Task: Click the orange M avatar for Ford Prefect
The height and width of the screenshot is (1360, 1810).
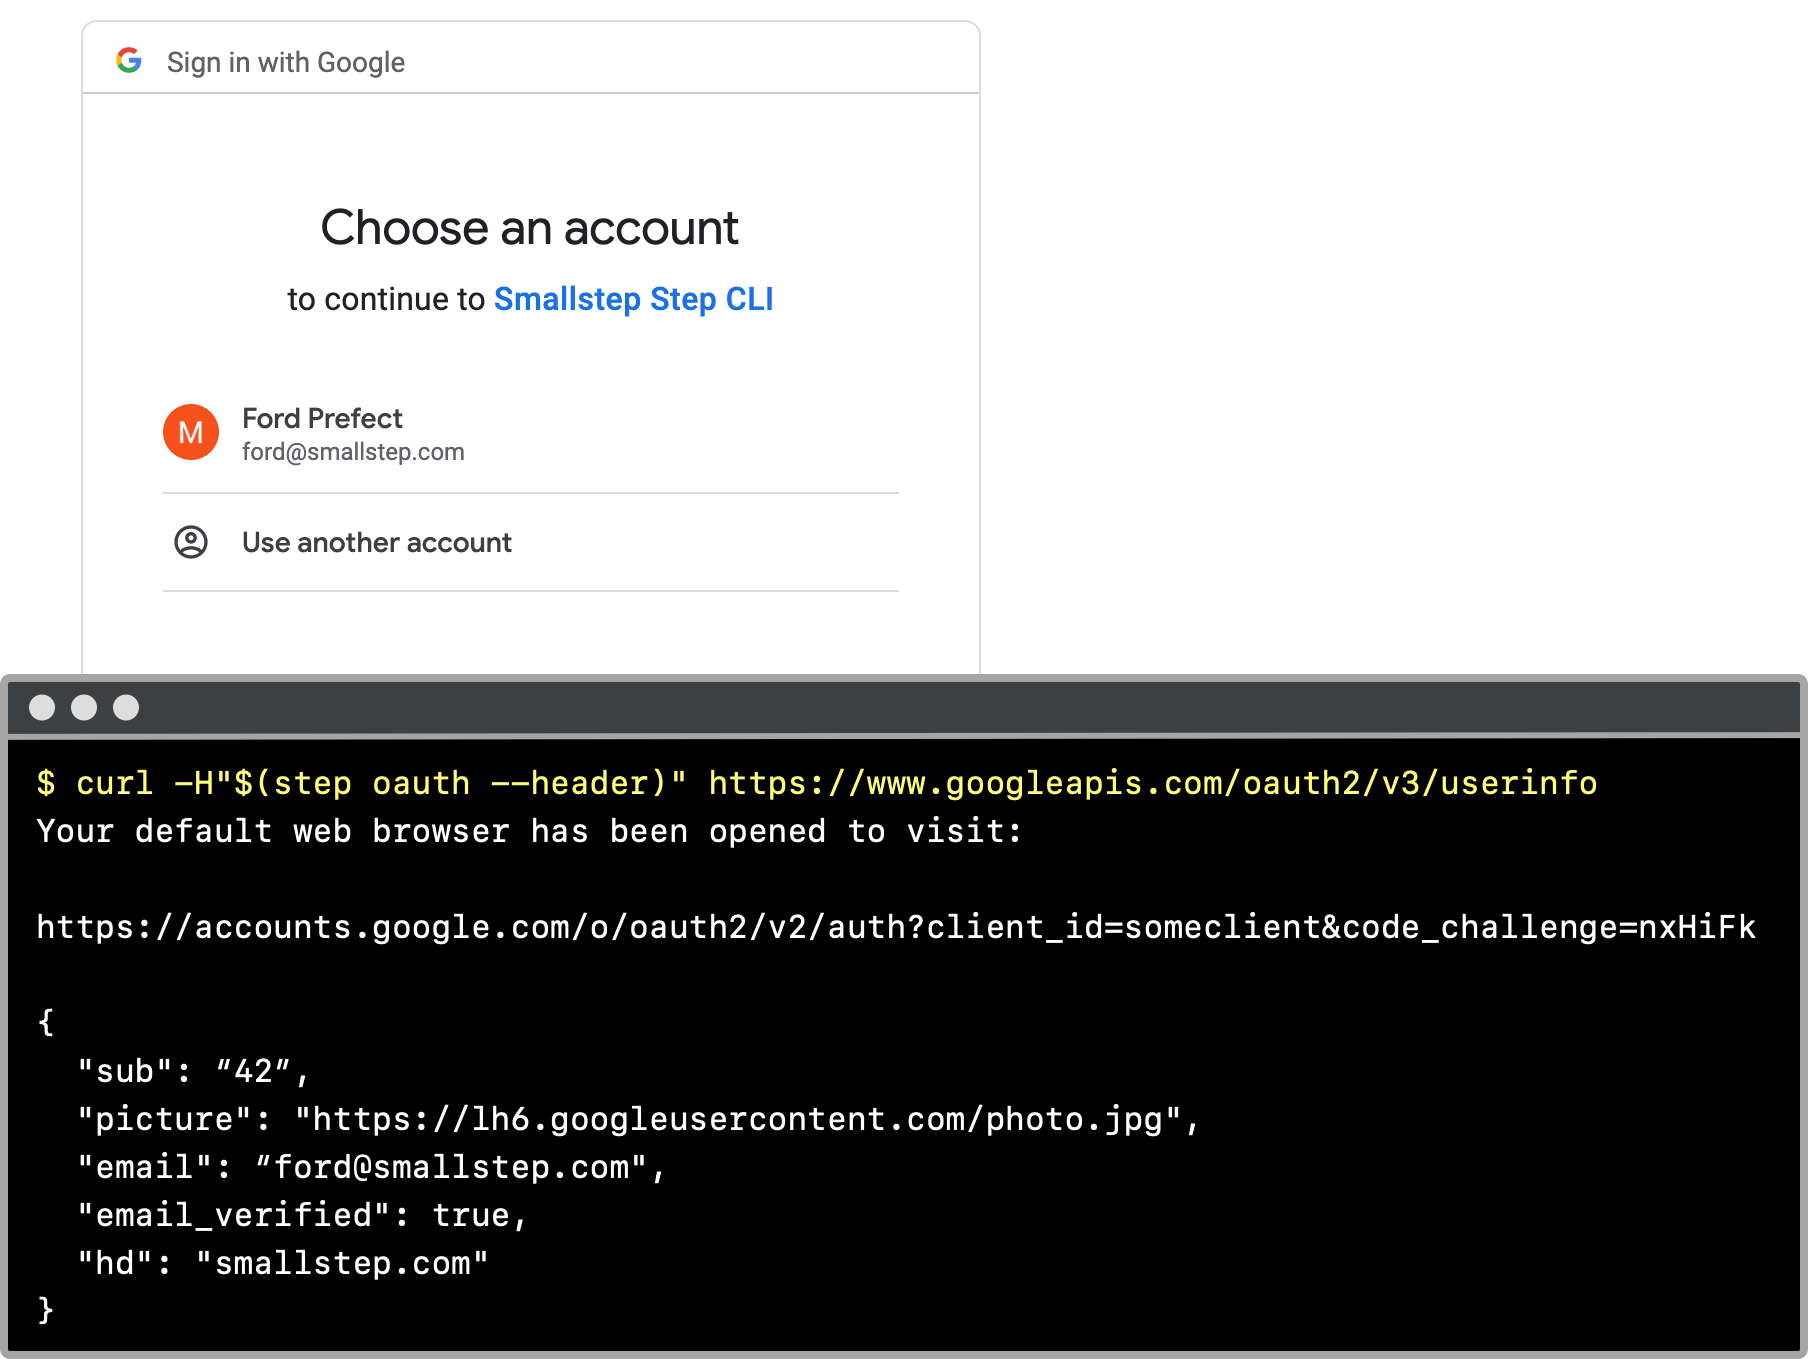Action: click(x=191, y=432)
